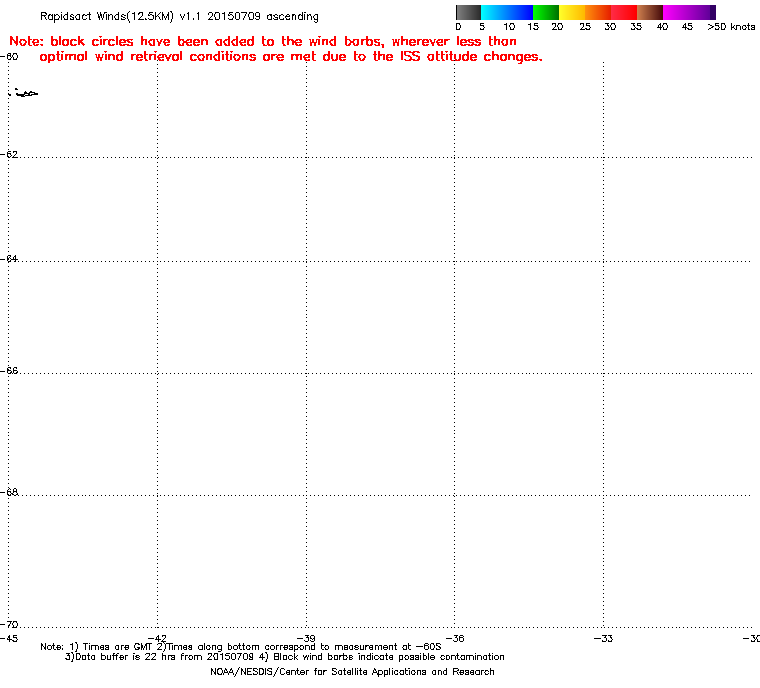Click the red 30-35 knots color segment

[624, 12]
